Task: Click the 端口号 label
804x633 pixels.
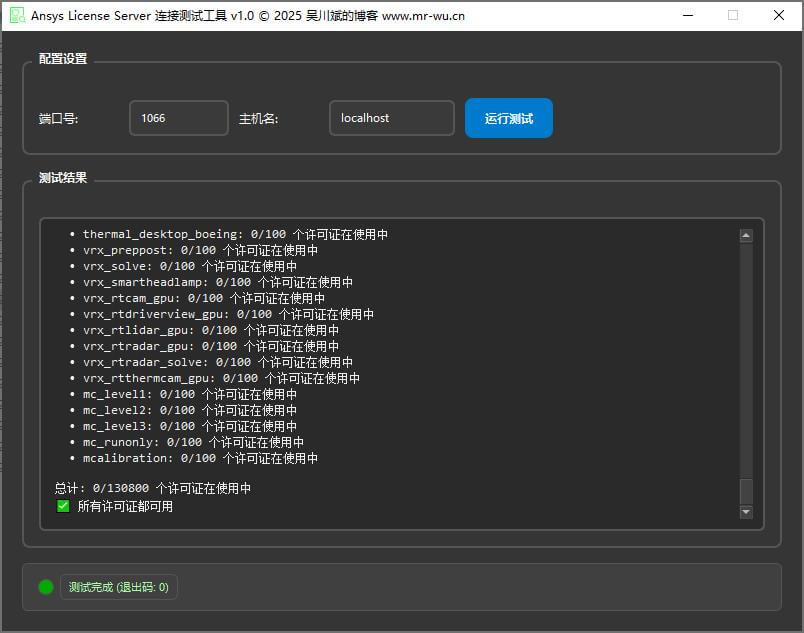Action: tap(58, 118)
